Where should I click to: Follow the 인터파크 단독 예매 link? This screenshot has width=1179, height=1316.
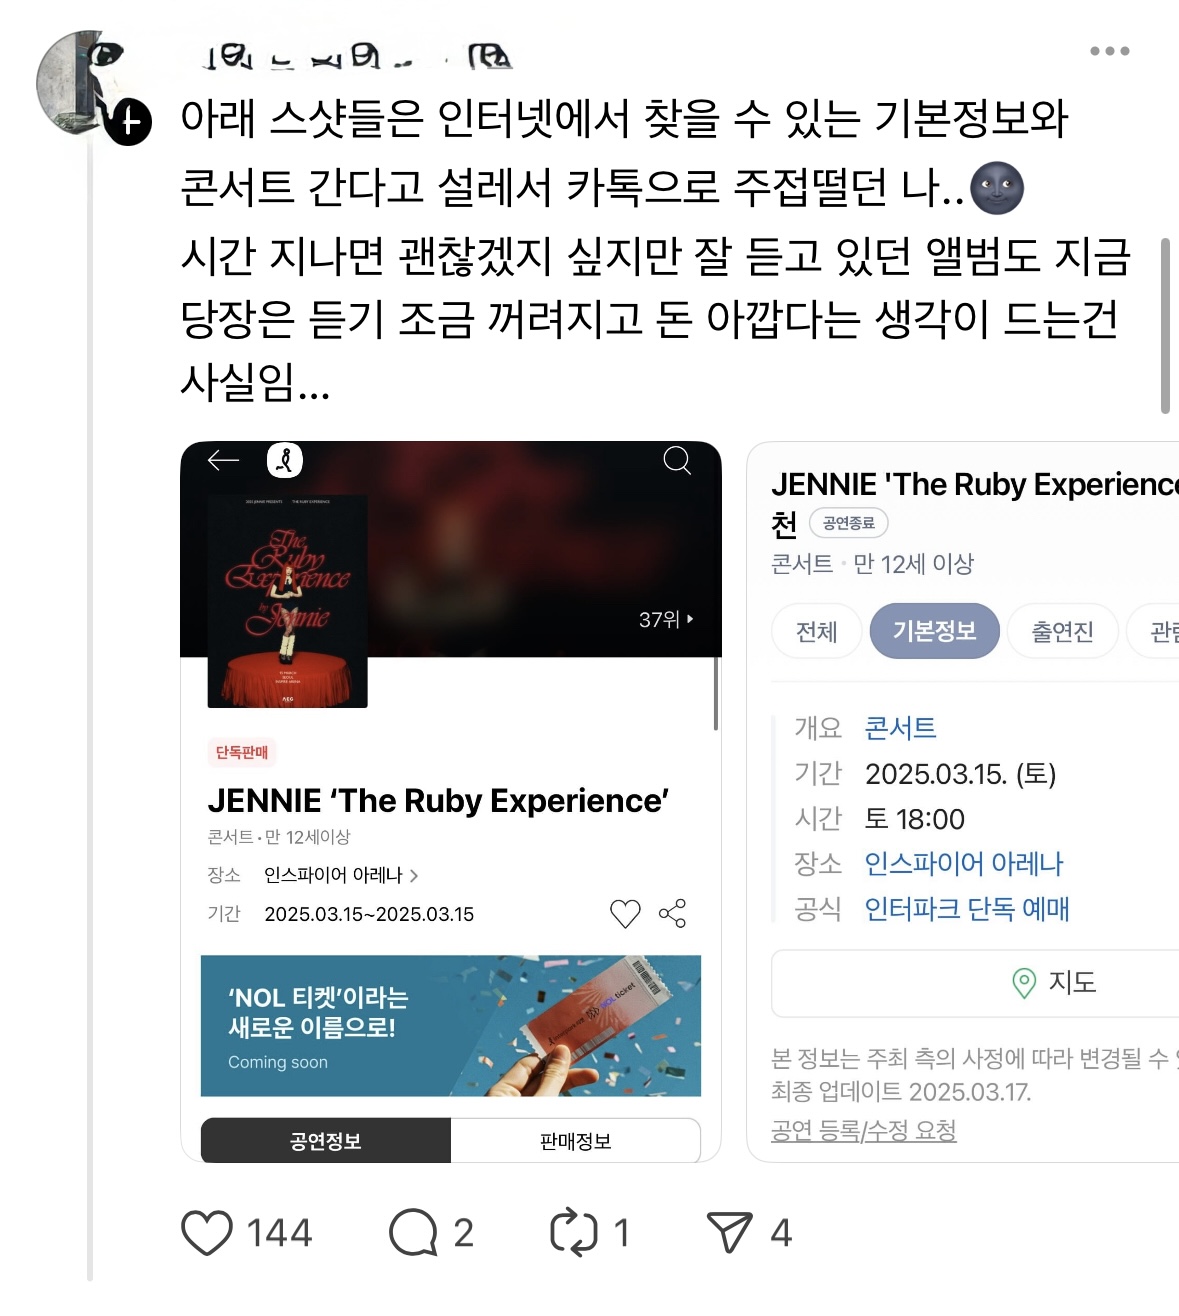(x=967, y=909)
